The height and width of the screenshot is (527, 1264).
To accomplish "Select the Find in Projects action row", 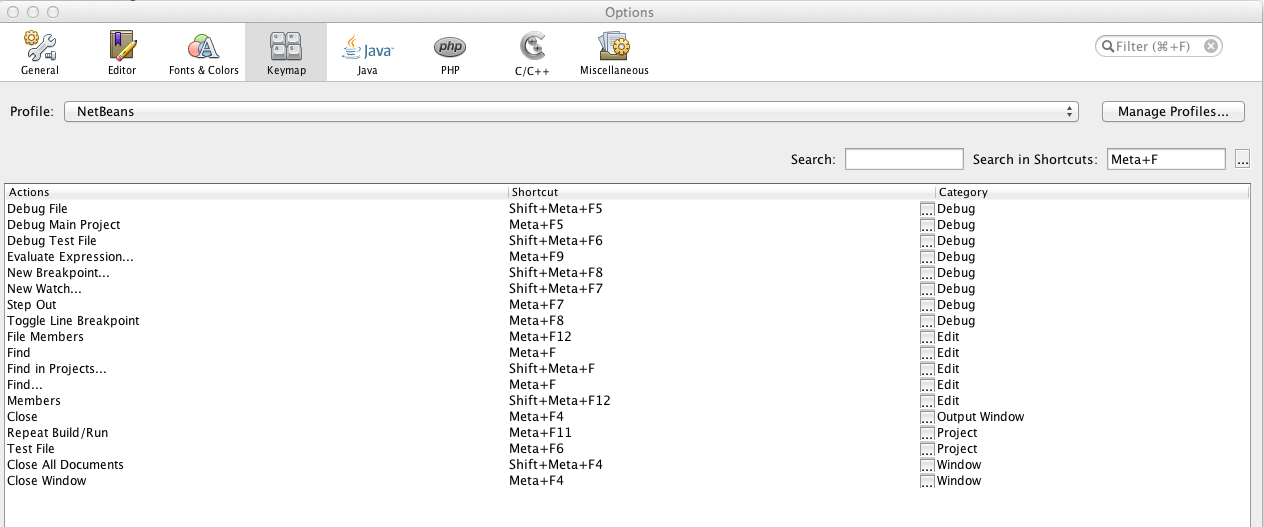I will pyautogui.click(x=57, y=369).
